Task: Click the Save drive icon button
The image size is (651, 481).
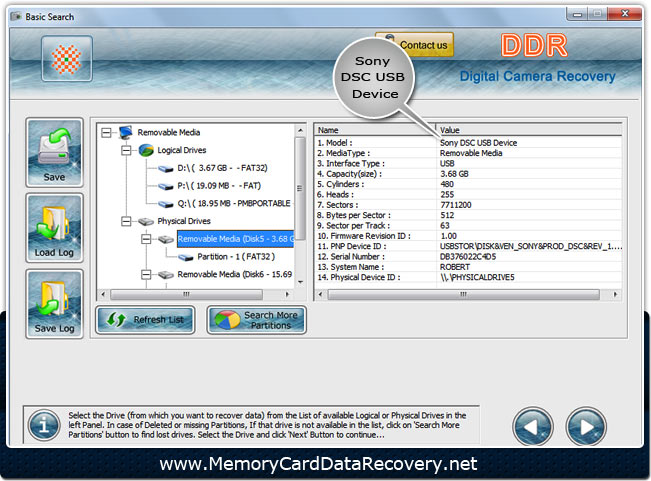Action: (x=54, y=152)
